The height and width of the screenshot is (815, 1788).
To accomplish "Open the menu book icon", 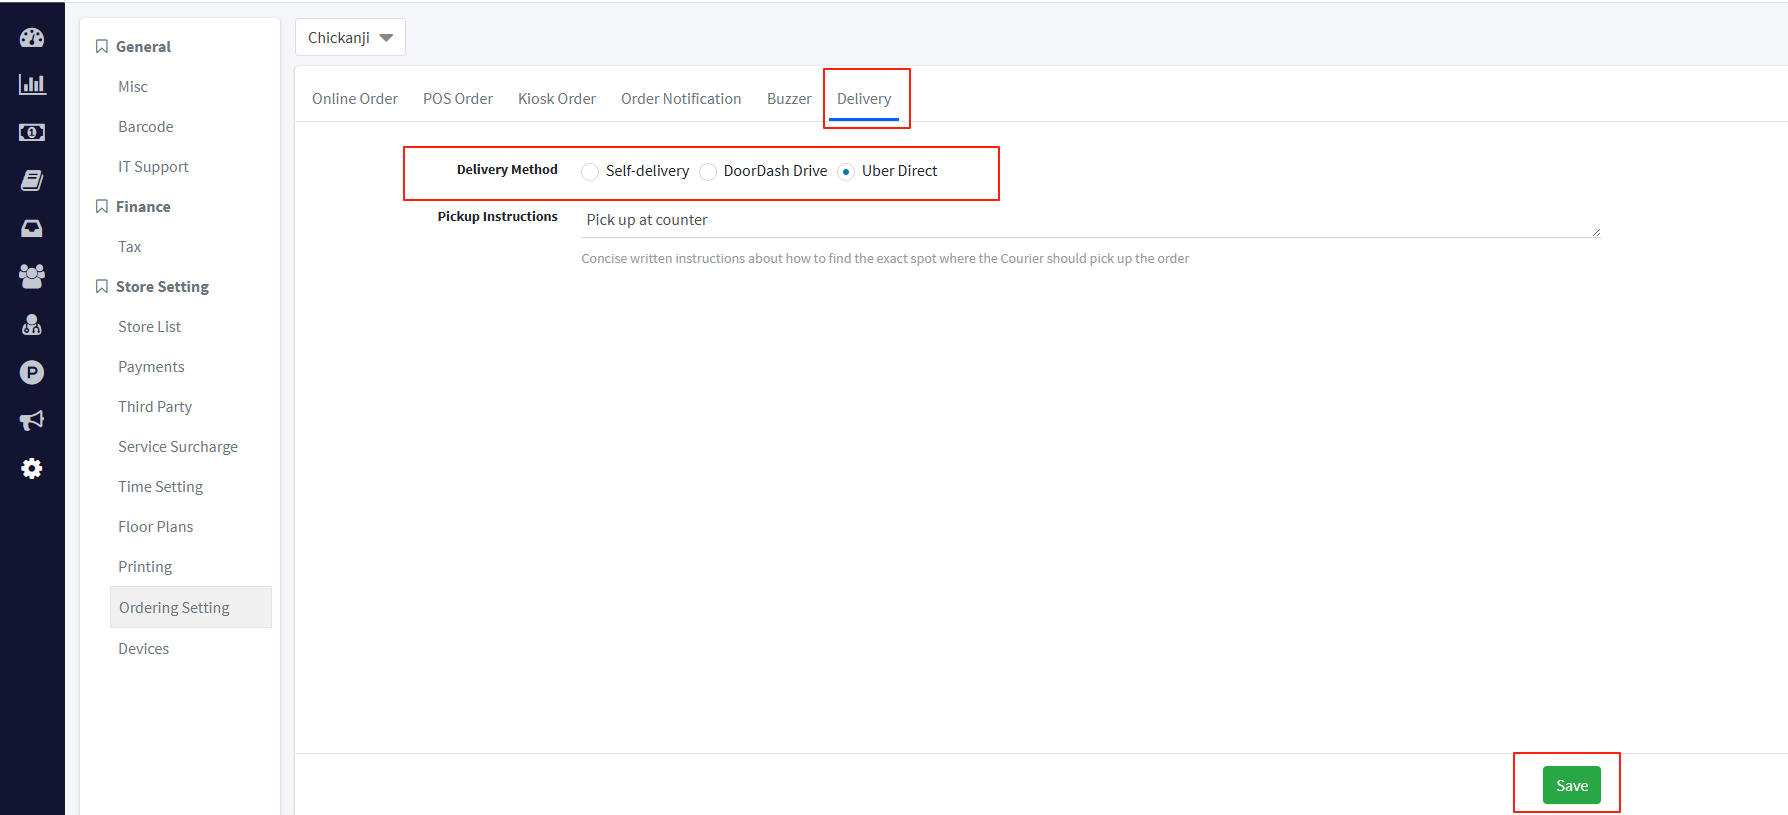I will click(x=32, y=180).
